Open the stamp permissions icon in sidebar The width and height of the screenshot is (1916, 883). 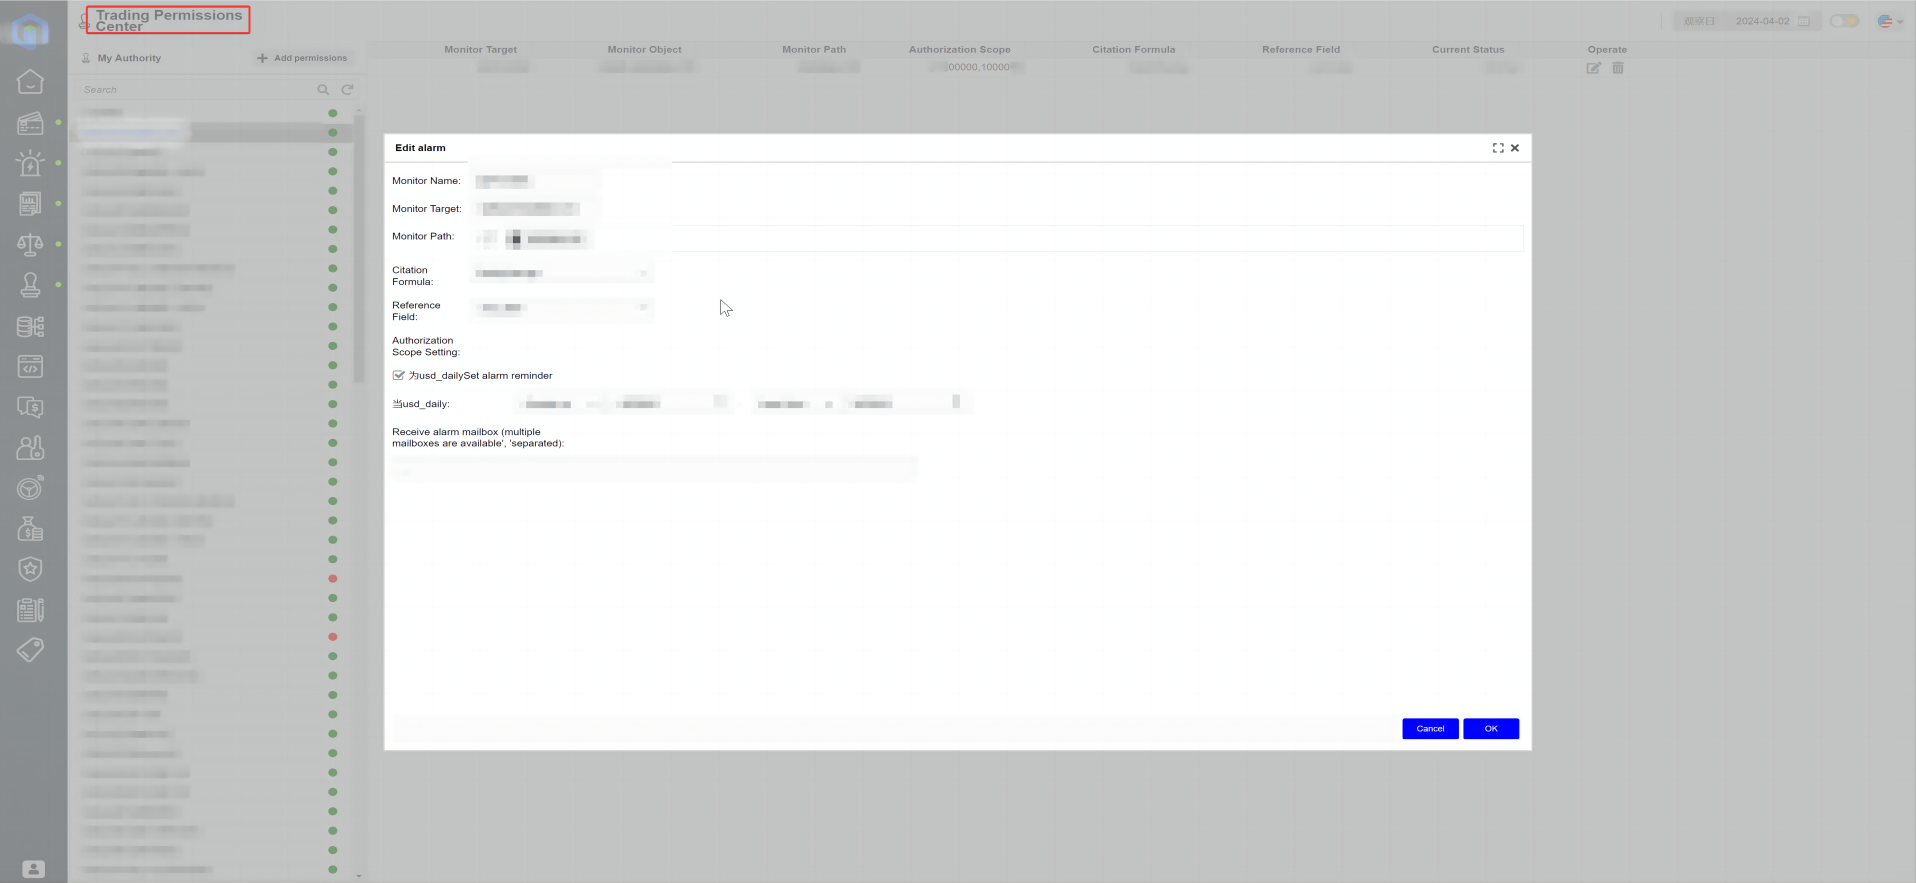pos(31,285)
